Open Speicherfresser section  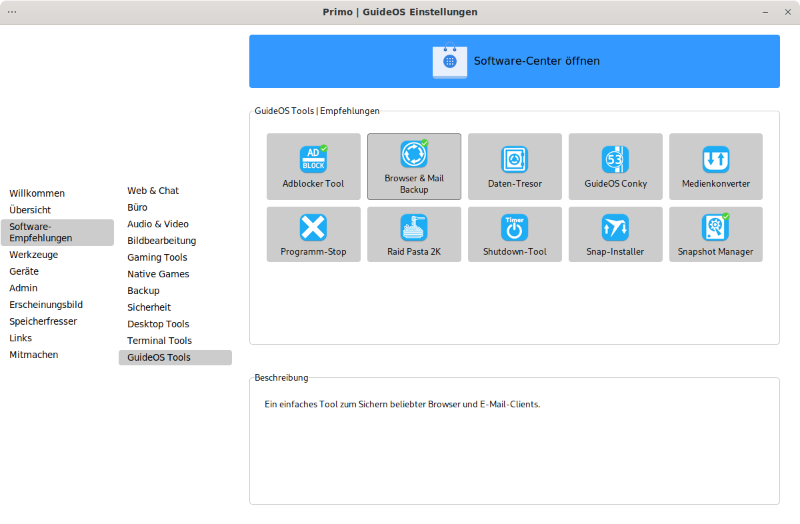(x=43, y=321)
